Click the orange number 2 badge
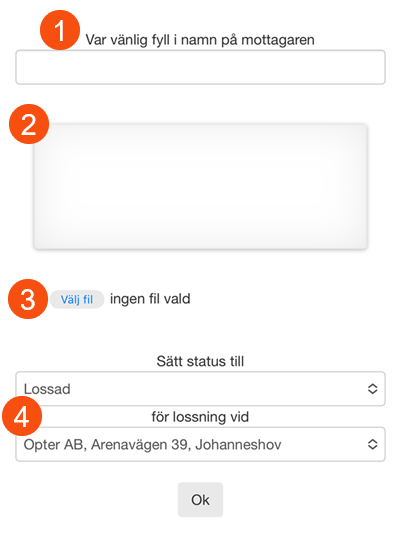The image size is (400, 535). tap(29, 124)
